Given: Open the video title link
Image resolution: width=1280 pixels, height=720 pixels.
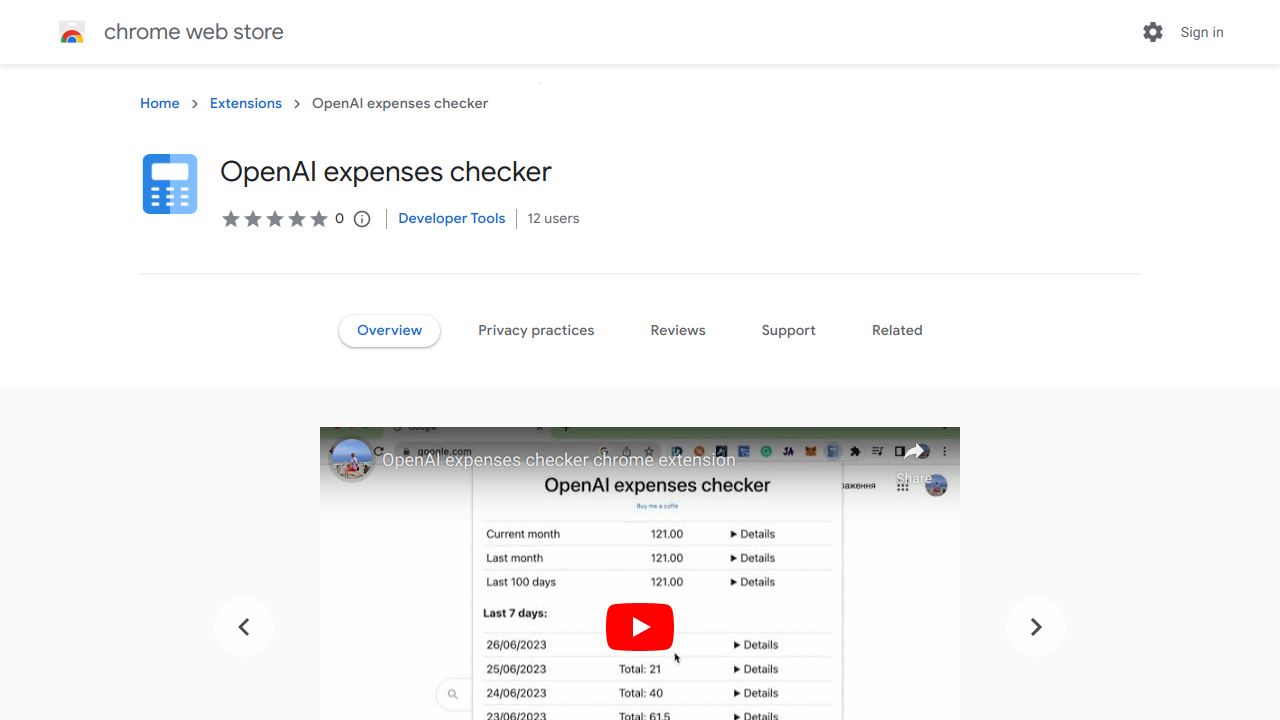Looking at the screenshot, I should [559, 460].
